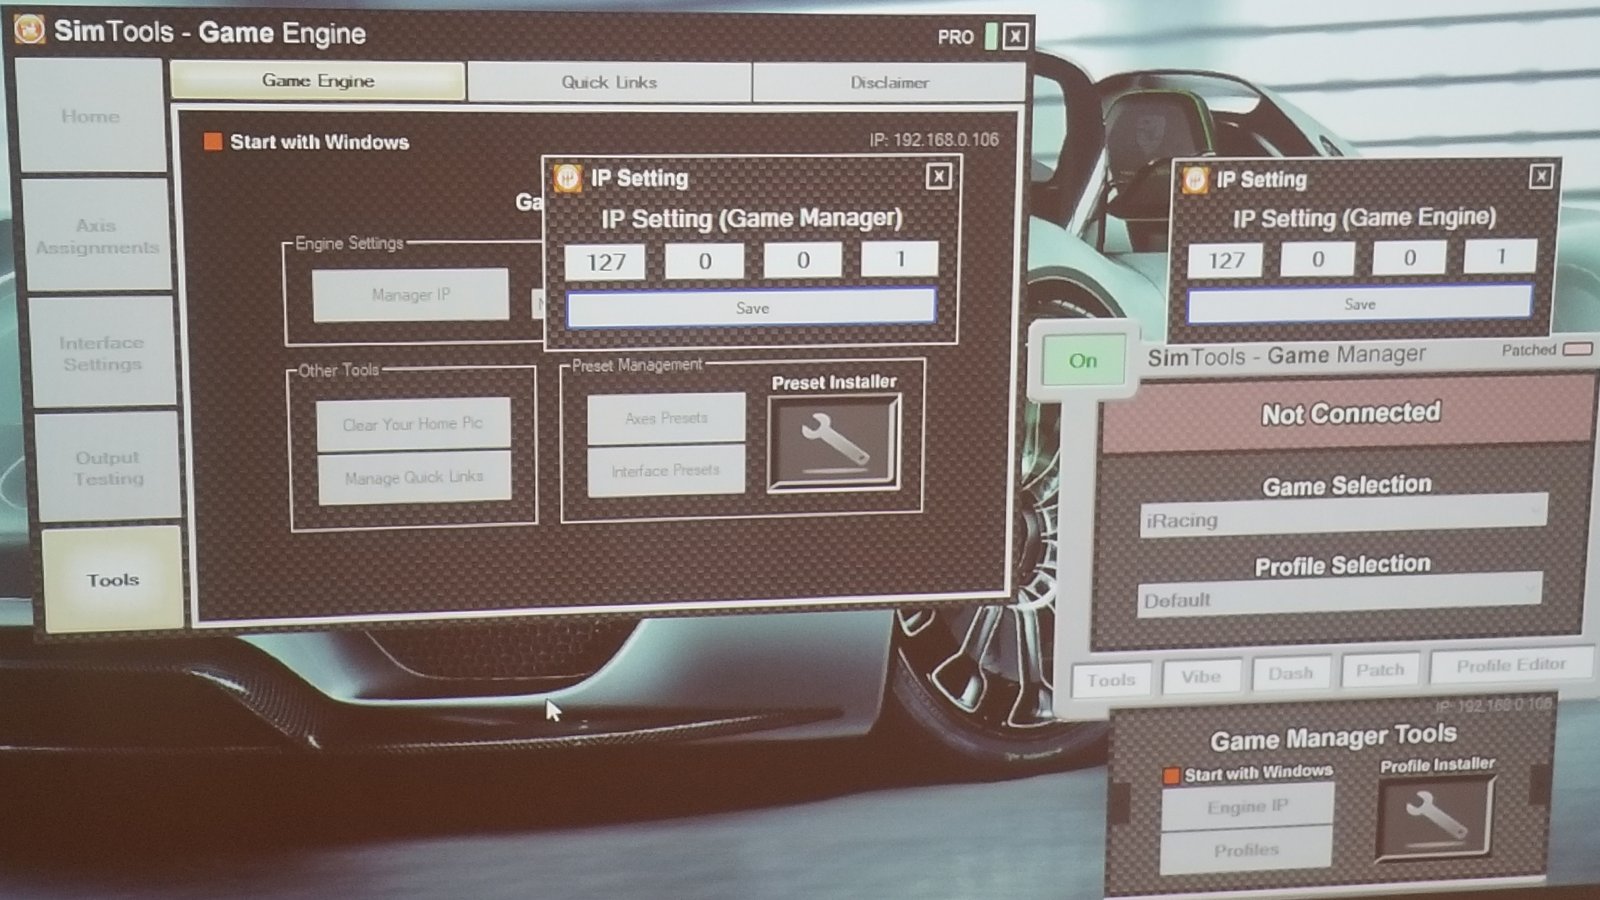Click the Engine IP button
This screenshot has height=900, width=1600.
pyautogui.click(x=1247, y=806)
